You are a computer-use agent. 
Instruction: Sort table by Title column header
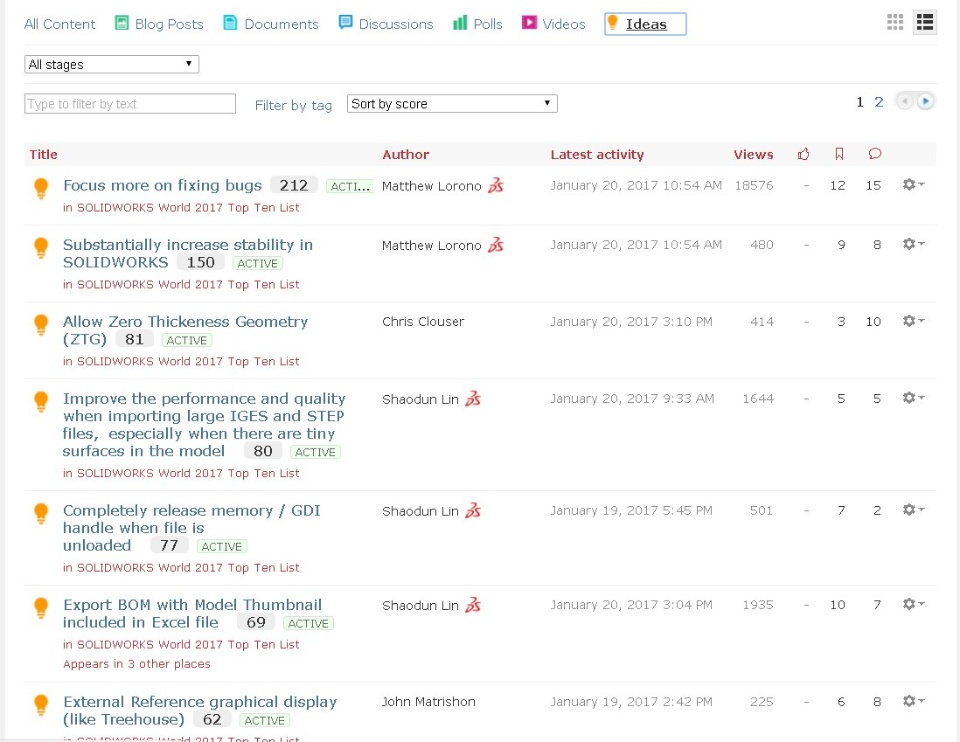pos(43,154)
